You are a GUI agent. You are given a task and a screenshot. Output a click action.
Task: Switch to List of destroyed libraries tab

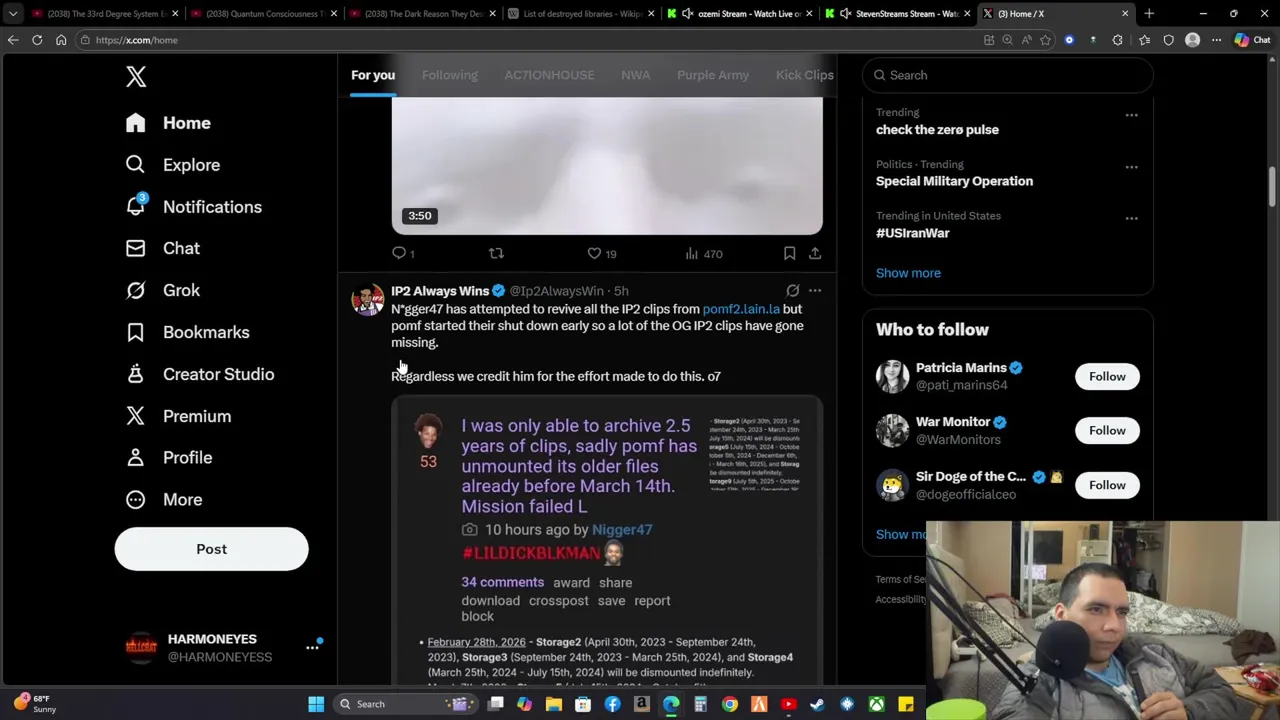click(581, 14)
